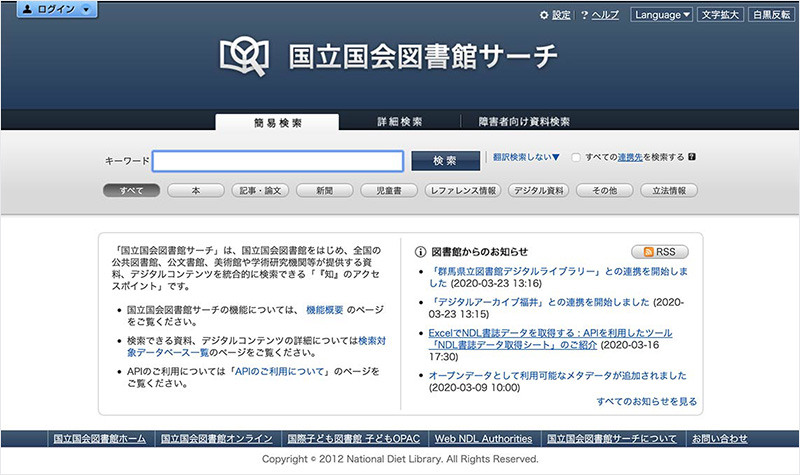The height and width of the screenshot is (475, 800).
Task: Open the Language dropdown
Action: pyautogui.click(x=661, y=15)
